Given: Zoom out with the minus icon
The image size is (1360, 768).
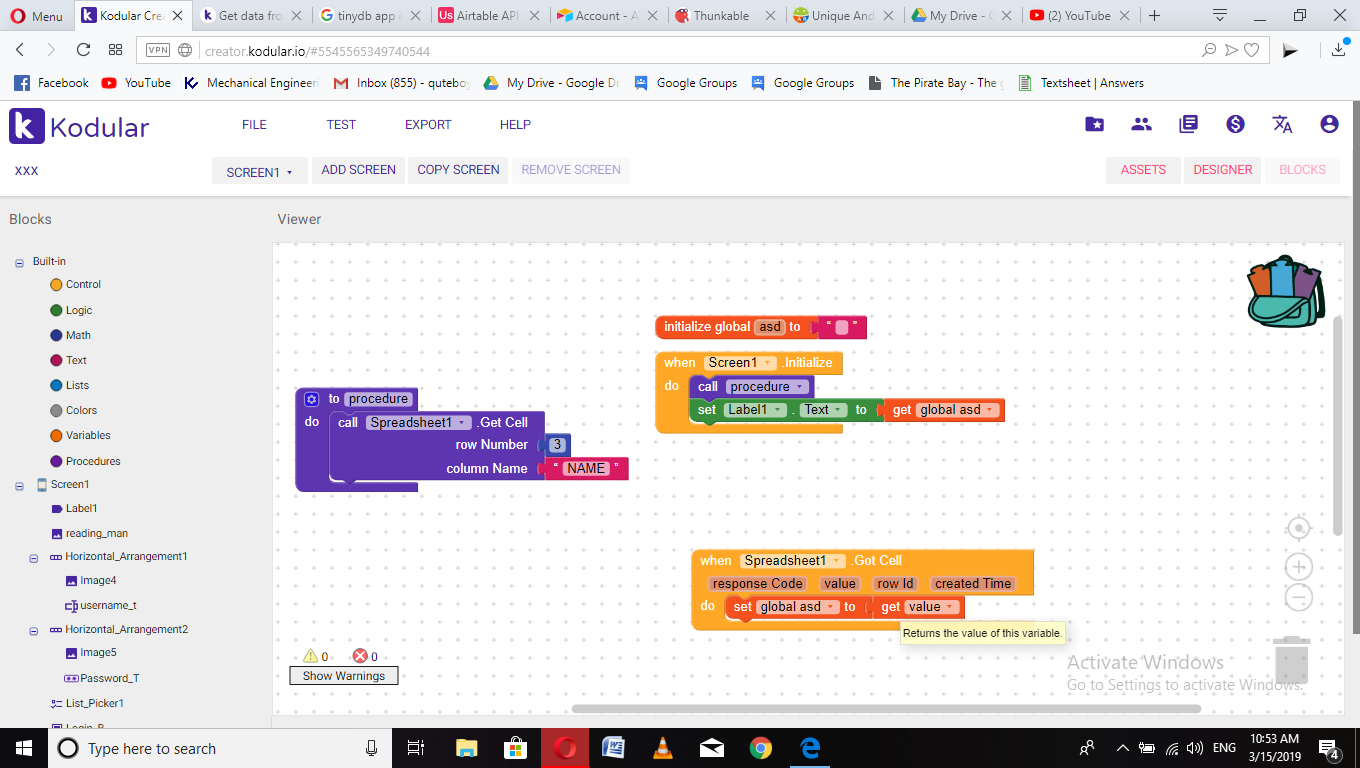Looking at the screenshot, I should (x=1298, y=598).
